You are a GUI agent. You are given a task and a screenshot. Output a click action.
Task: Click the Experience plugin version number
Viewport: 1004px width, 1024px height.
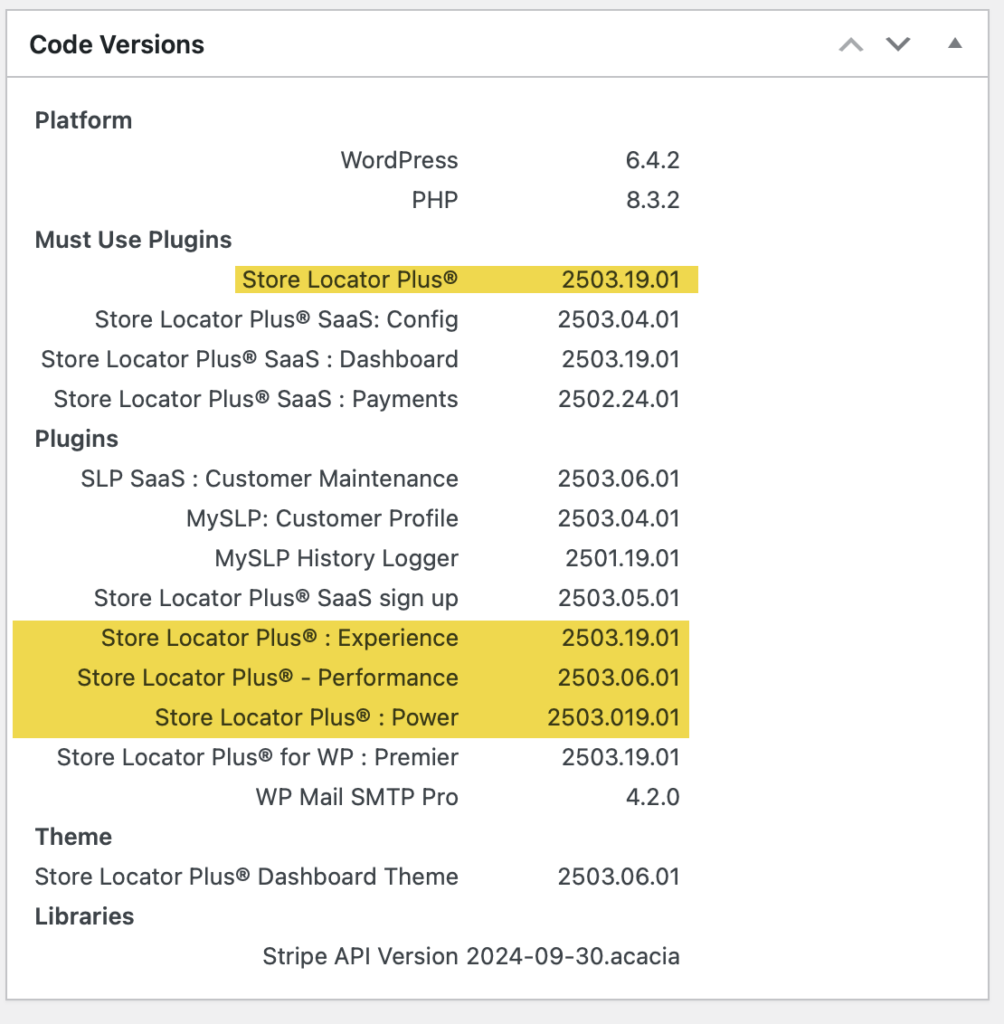point(621,638)
